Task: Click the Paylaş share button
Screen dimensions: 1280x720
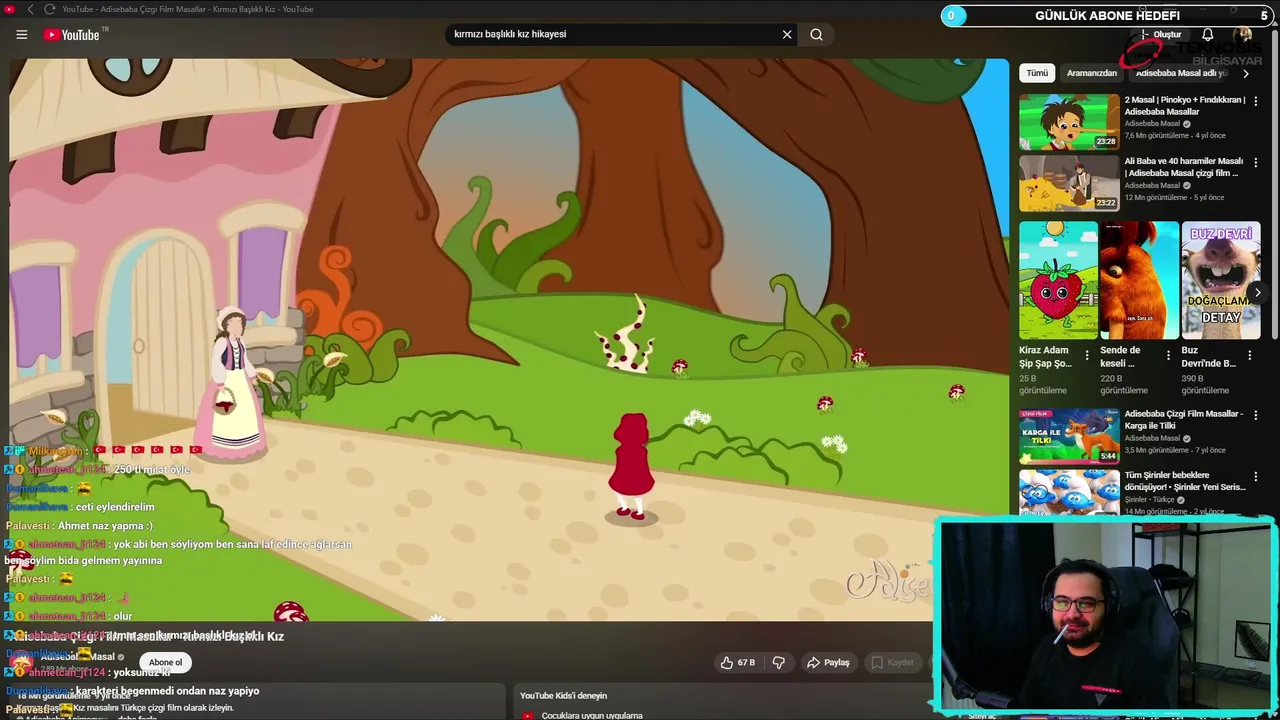Action: pos(828,663)
